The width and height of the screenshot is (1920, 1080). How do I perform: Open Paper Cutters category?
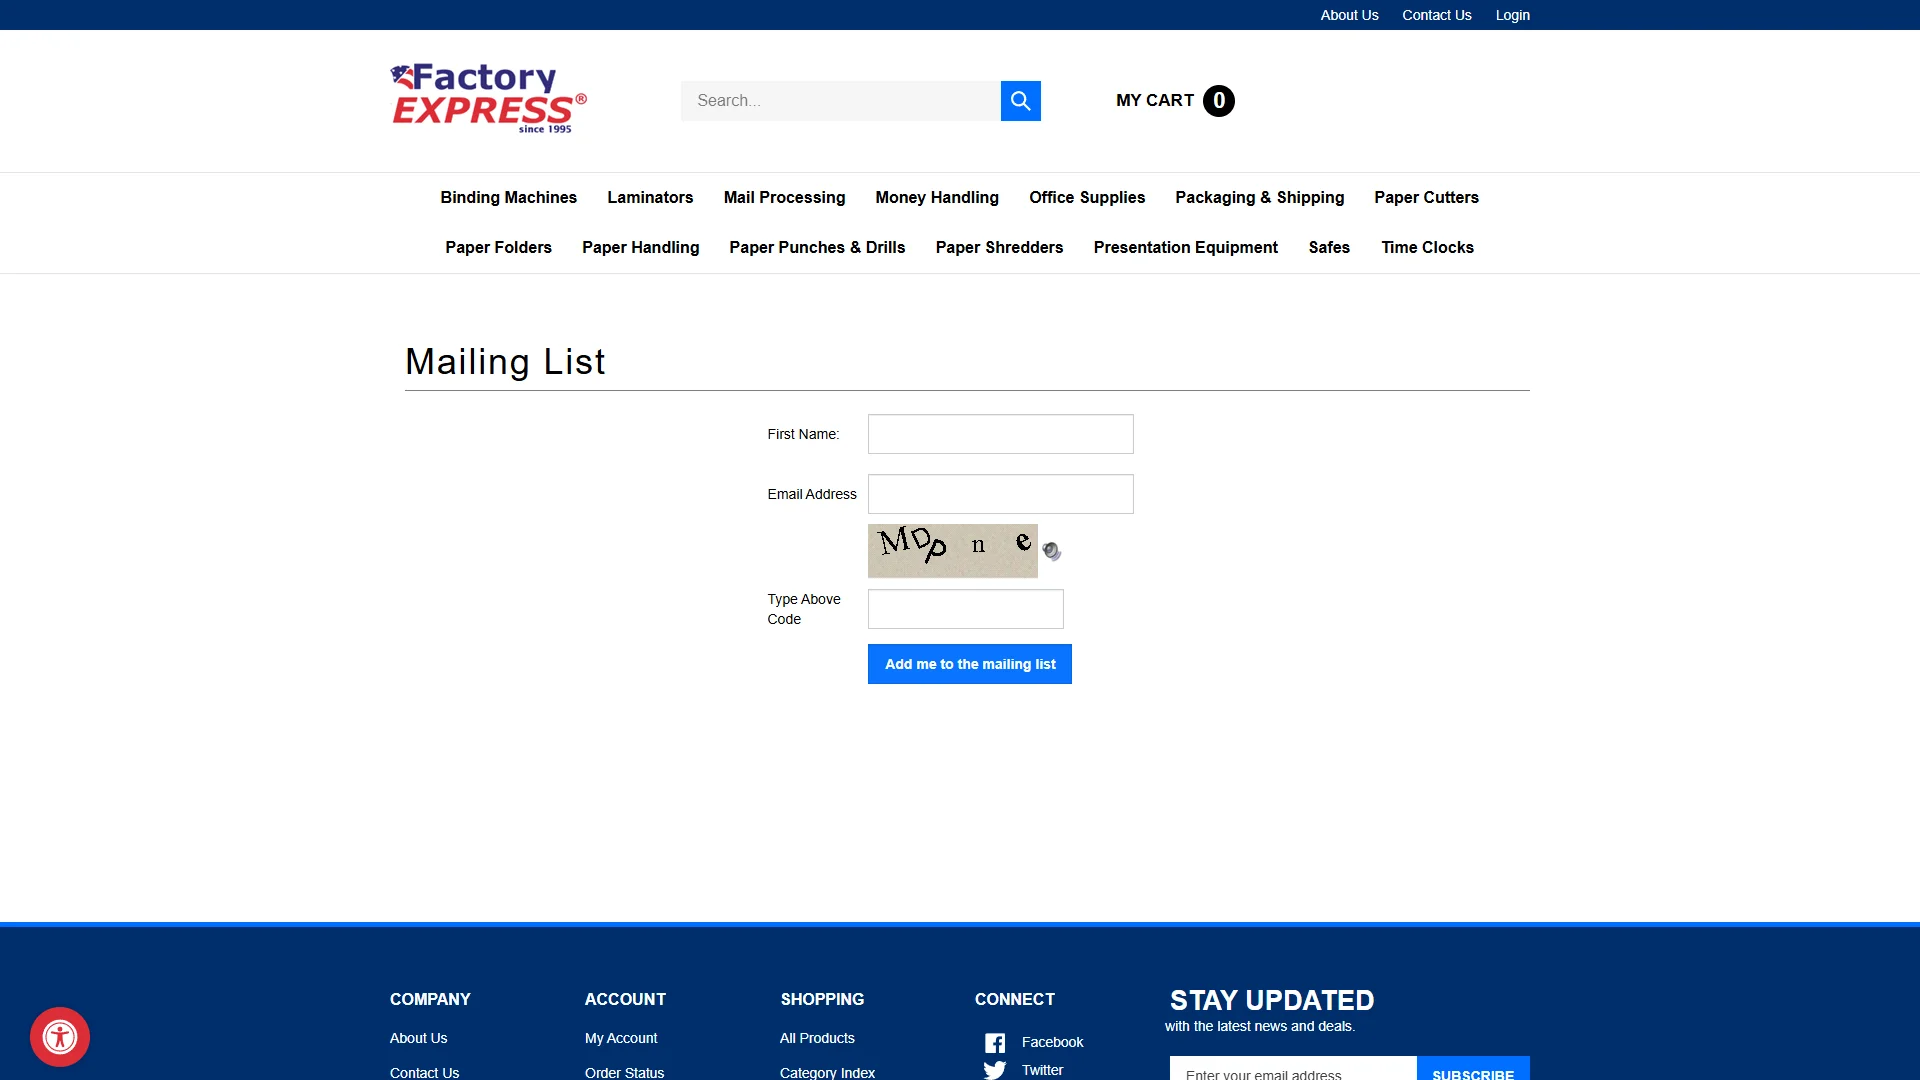tap(1426, 198)
